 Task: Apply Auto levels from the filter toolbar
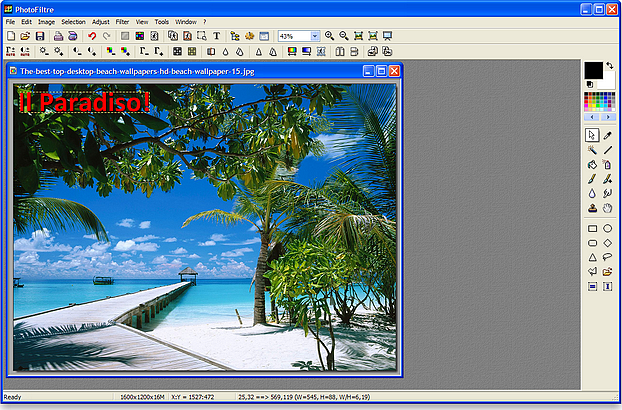pos(11,51)
